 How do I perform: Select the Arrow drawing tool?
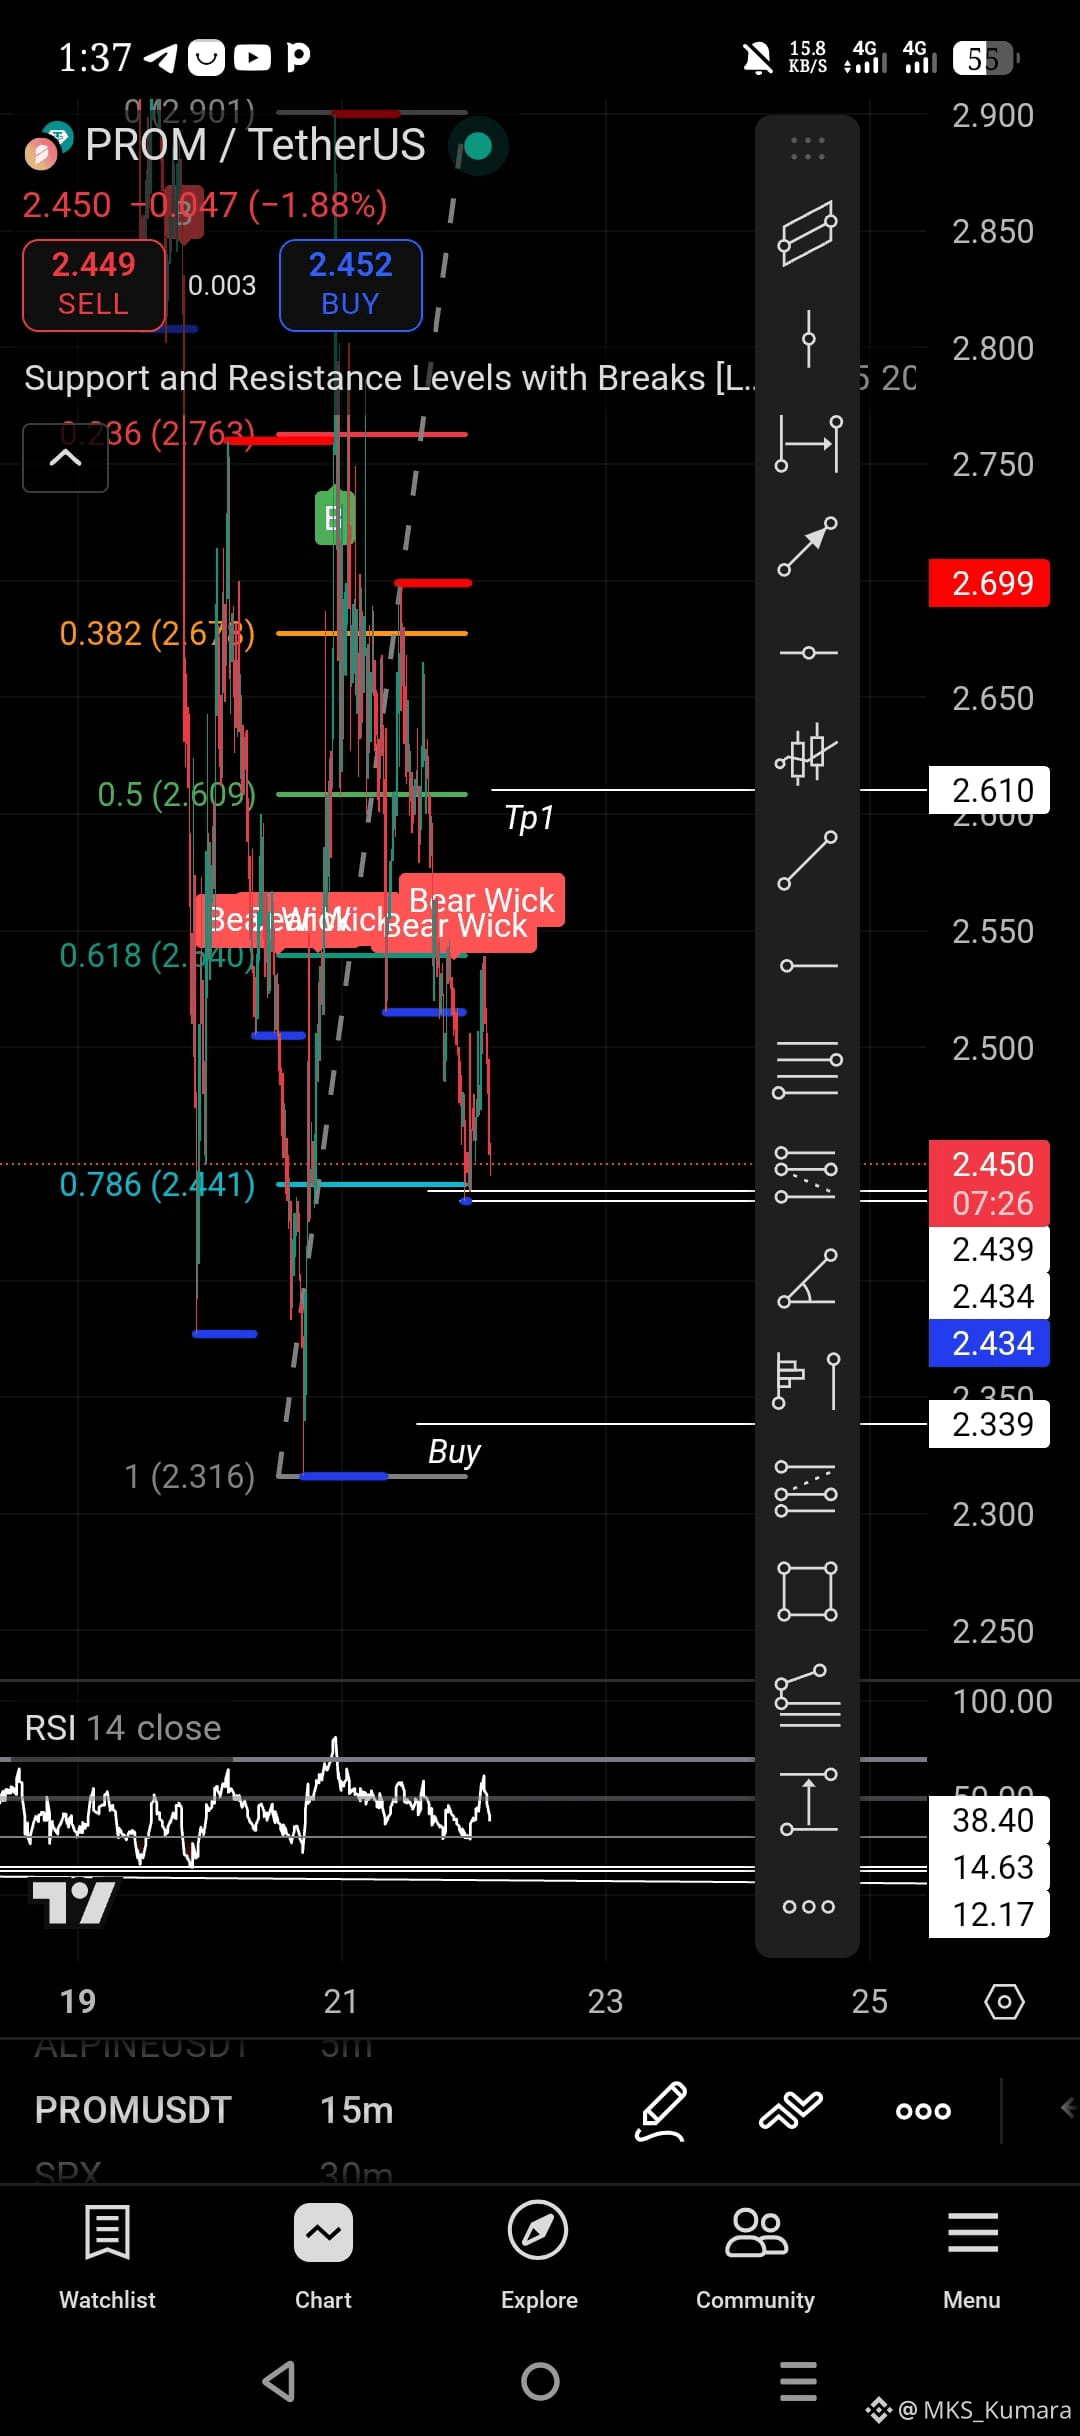pos(808,547)
